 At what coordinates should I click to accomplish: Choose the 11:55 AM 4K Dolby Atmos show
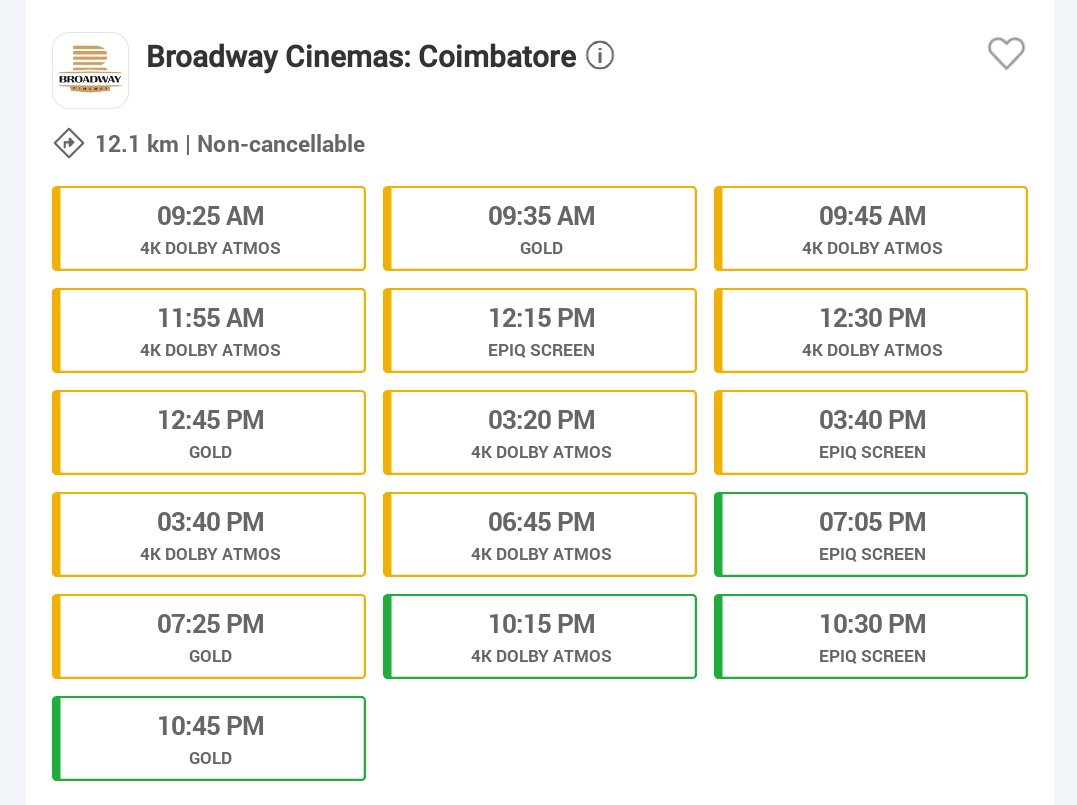point(209,331)
